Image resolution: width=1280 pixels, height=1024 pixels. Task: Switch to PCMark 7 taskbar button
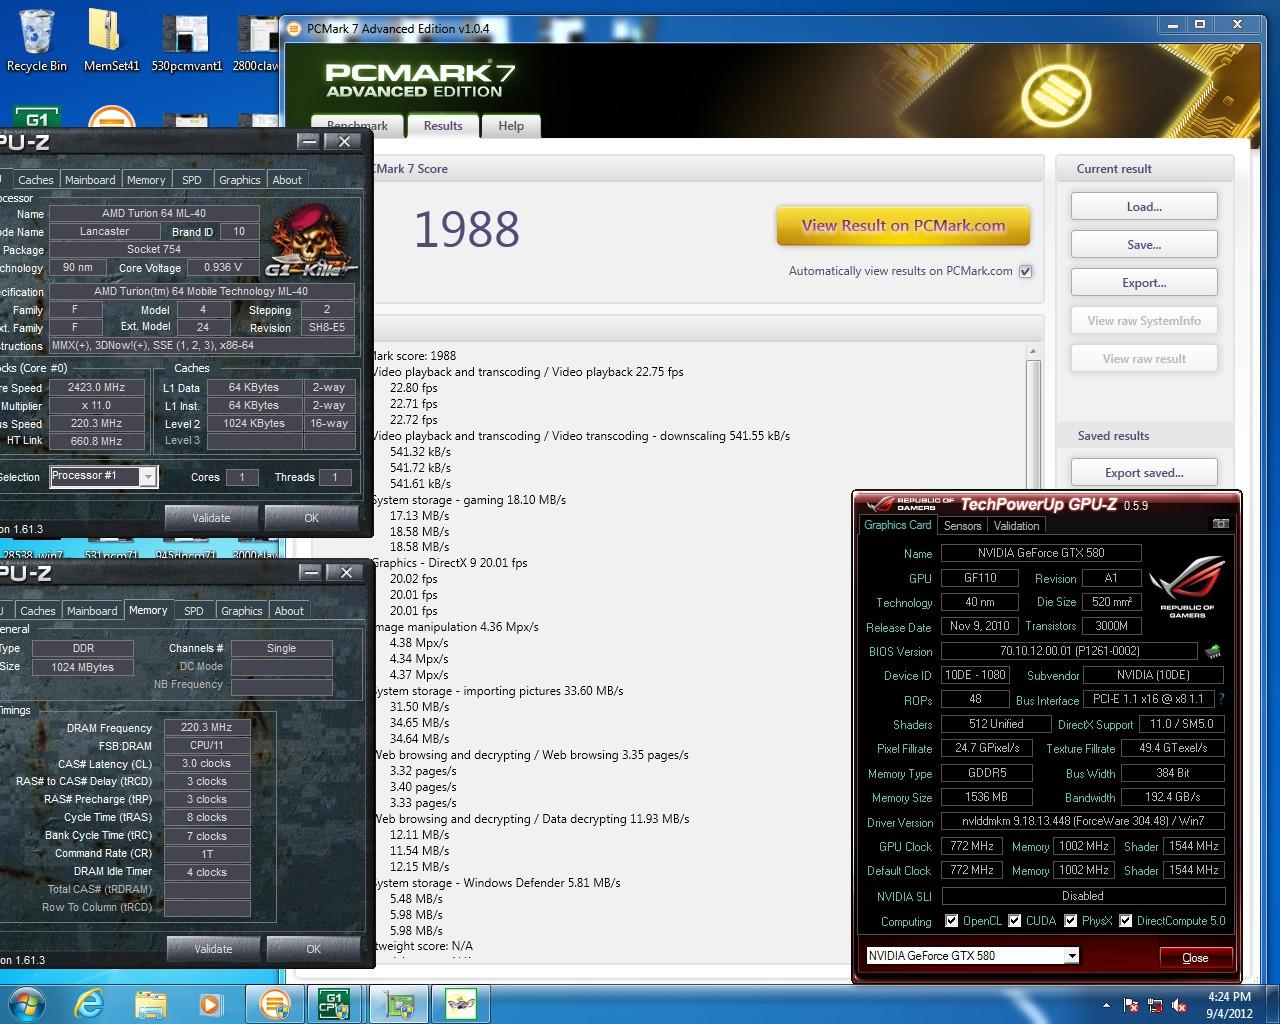pyautogui.click(x=275, y=1003)
